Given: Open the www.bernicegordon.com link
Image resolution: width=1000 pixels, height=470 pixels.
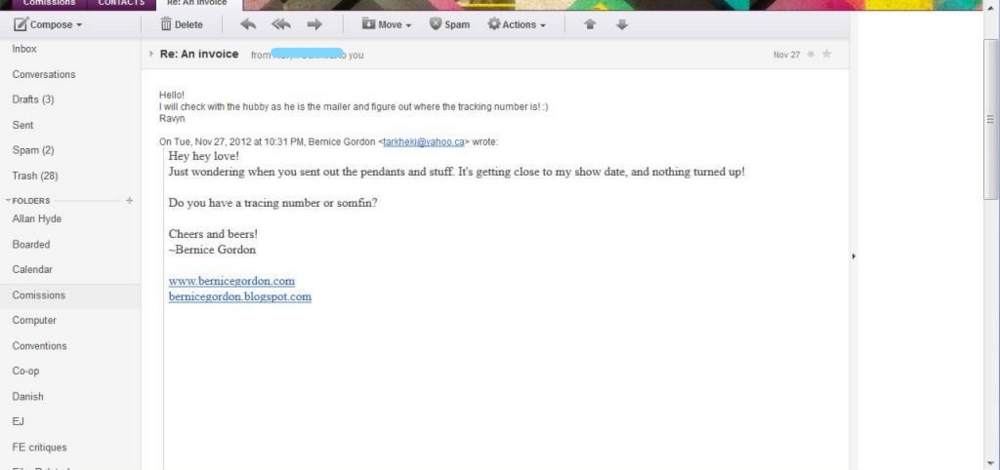Looking at the screenshot, I should (232, 281).
